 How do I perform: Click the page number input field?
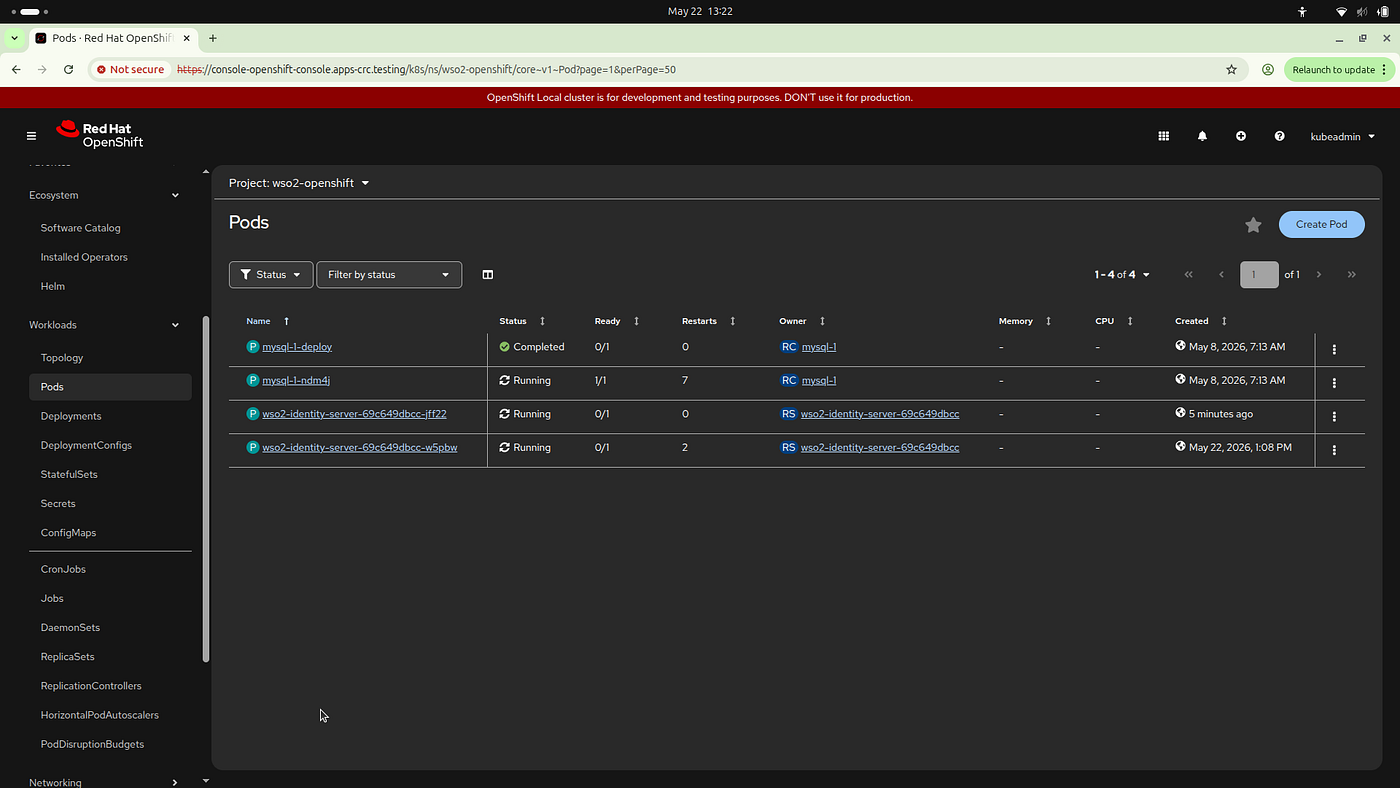[x=1259, y=274]
